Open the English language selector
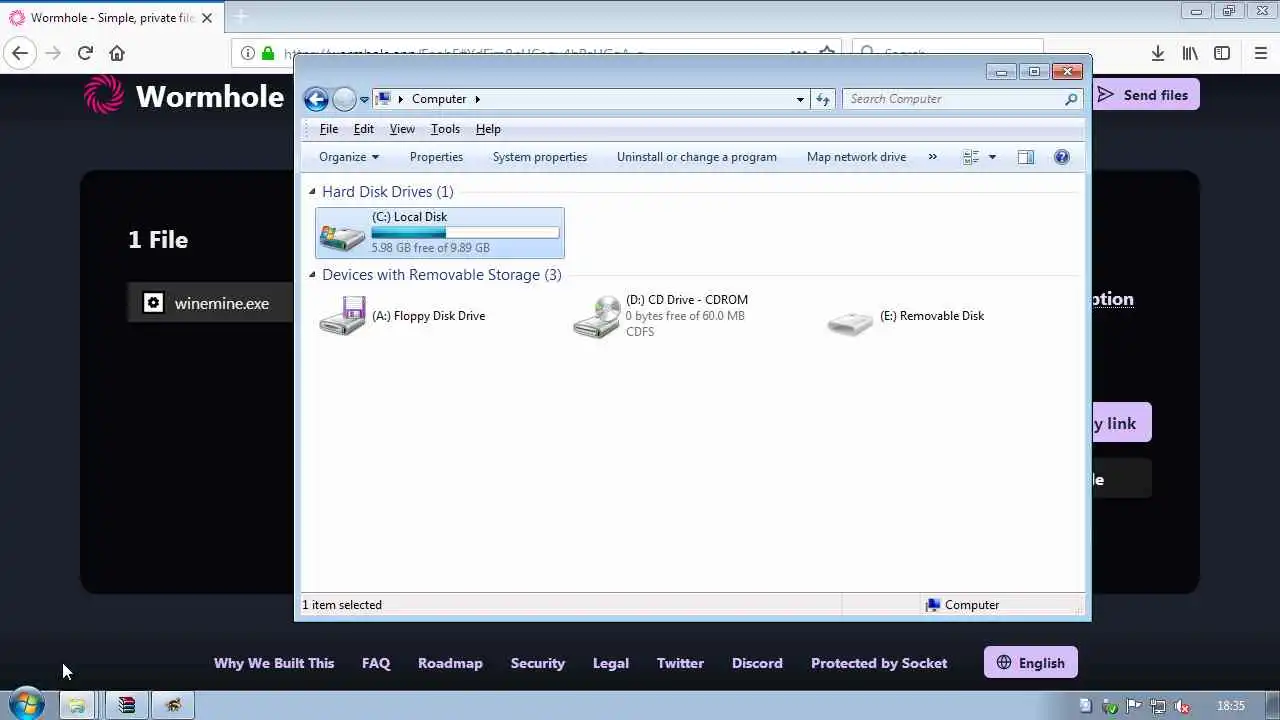 [x=1031, y=663]
